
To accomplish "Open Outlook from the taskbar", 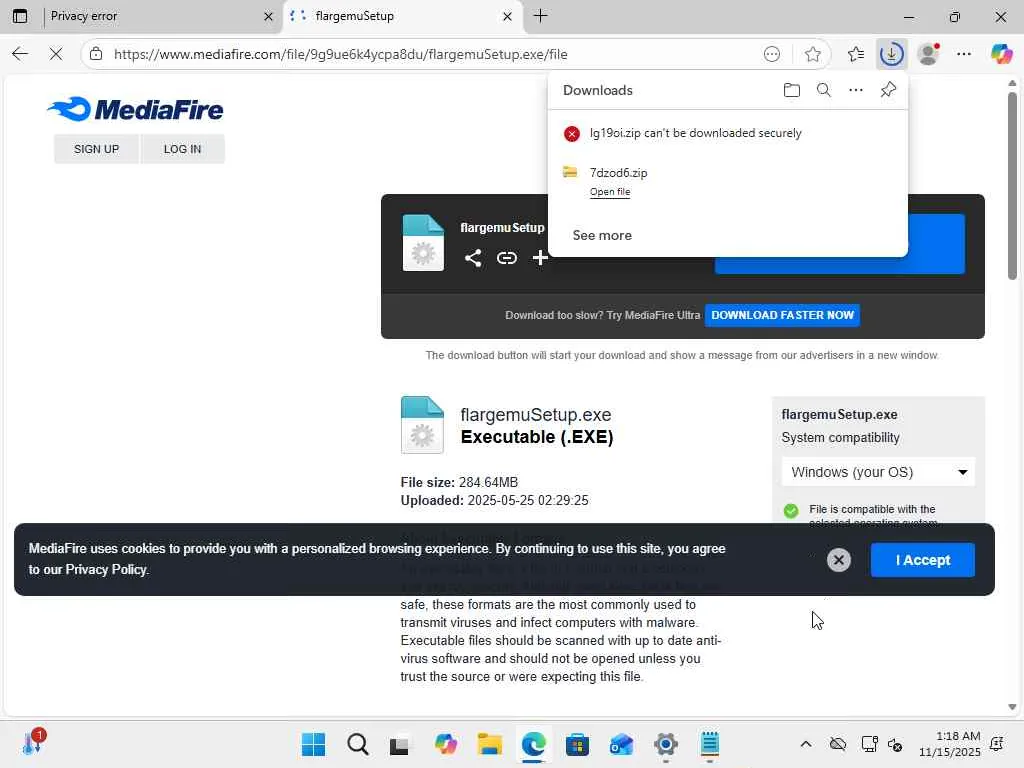I will [621, 744].
